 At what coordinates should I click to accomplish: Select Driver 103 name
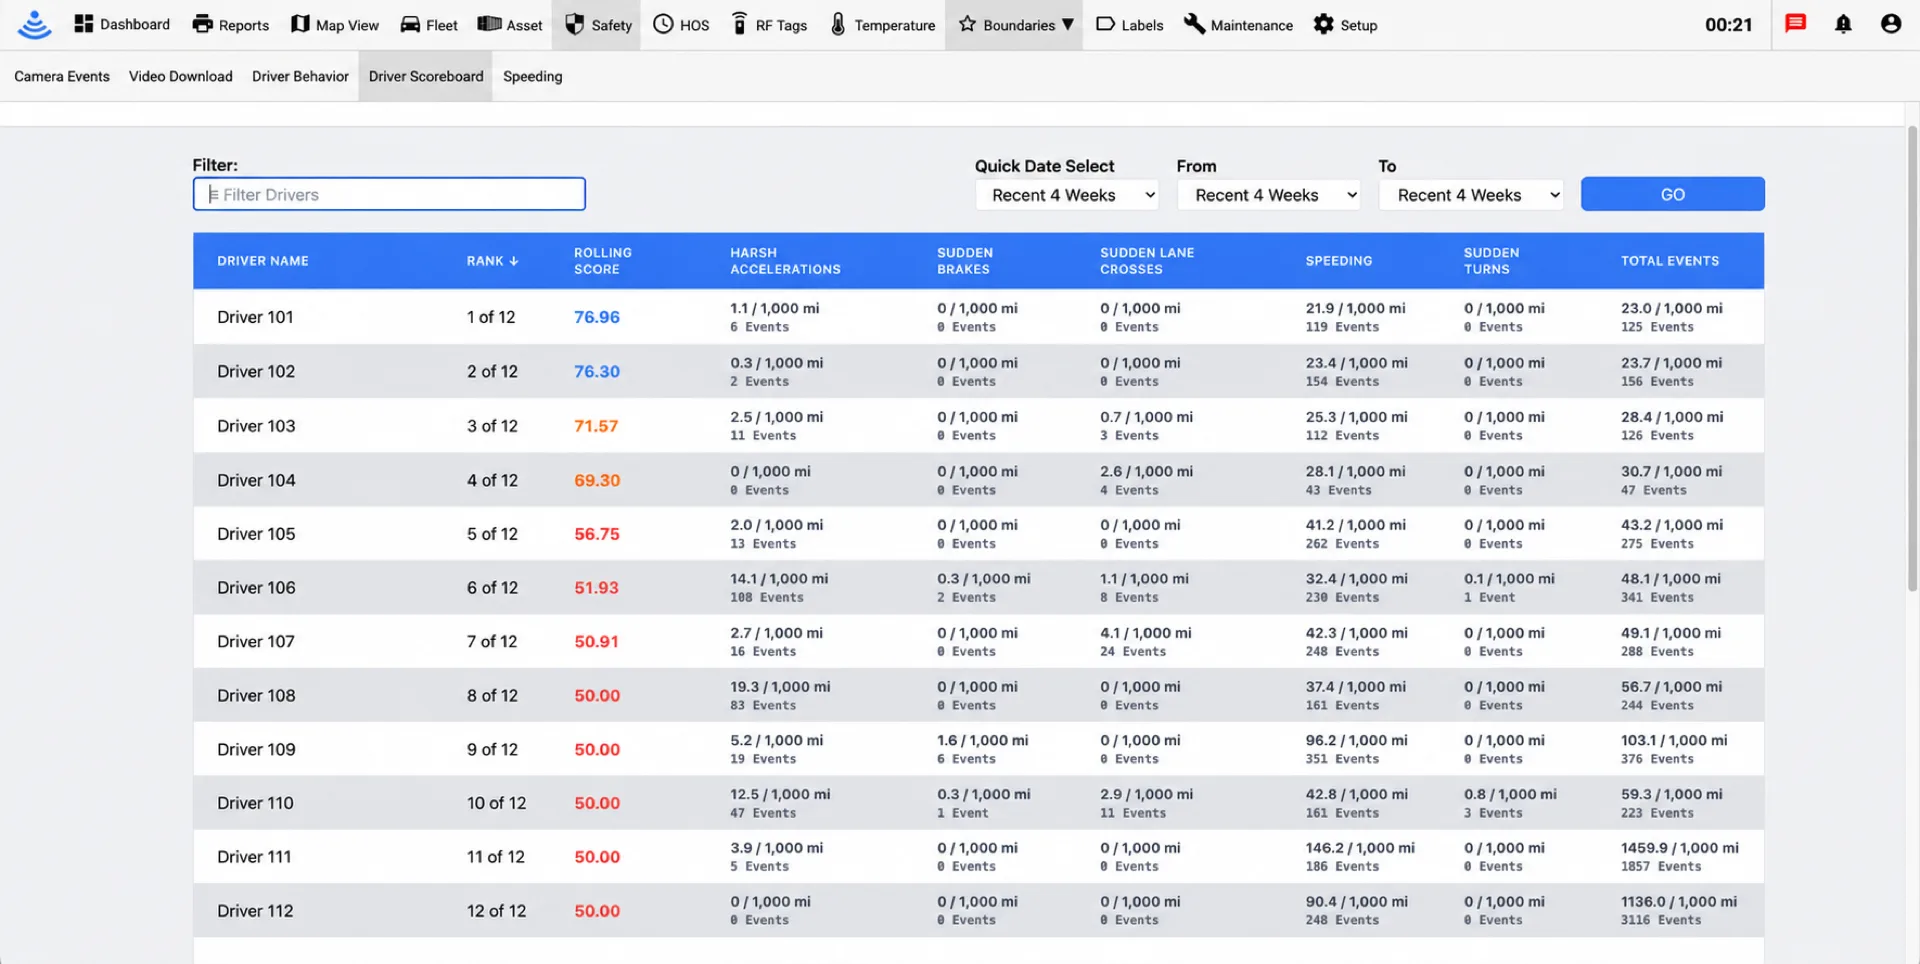[x=256, y=426]
